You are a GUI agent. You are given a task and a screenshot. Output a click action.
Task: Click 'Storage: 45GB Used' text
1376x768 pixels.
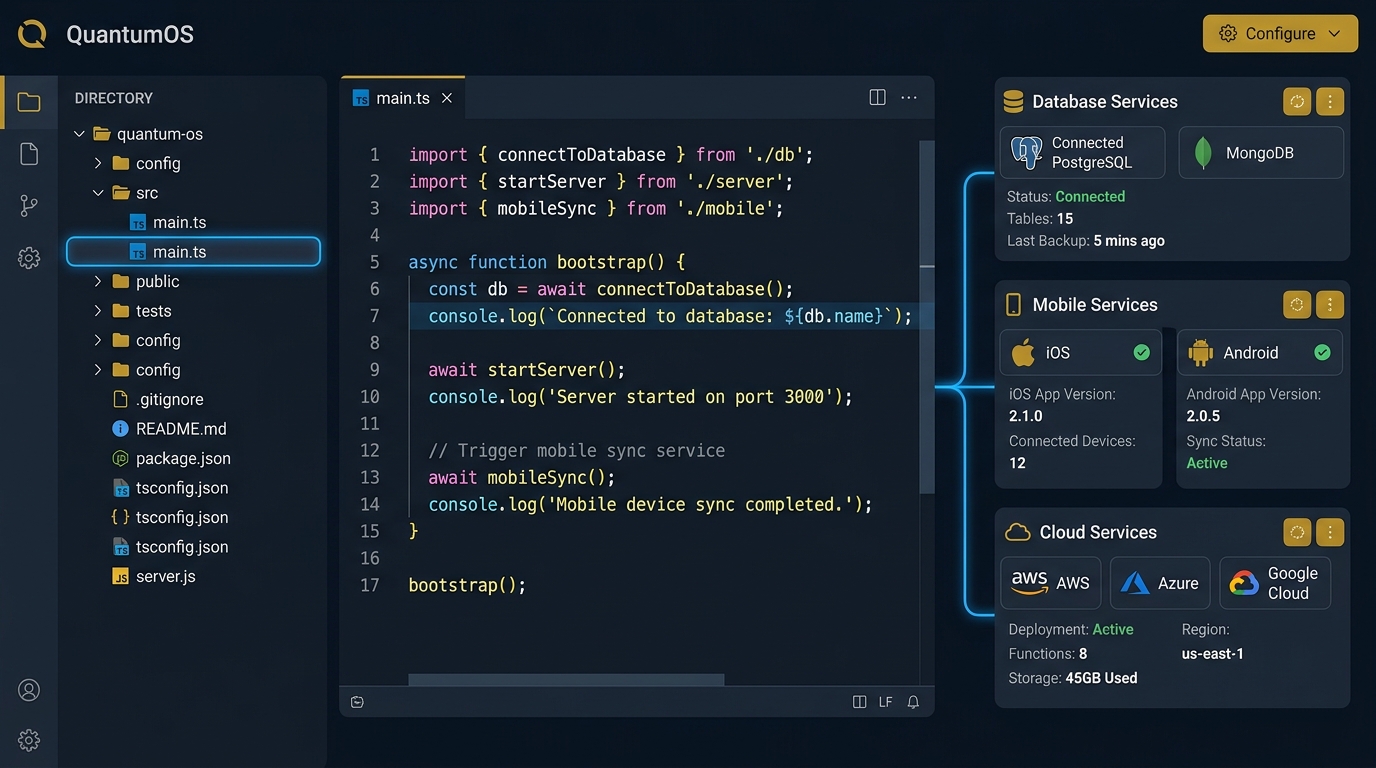click(x=1073, y=677)
